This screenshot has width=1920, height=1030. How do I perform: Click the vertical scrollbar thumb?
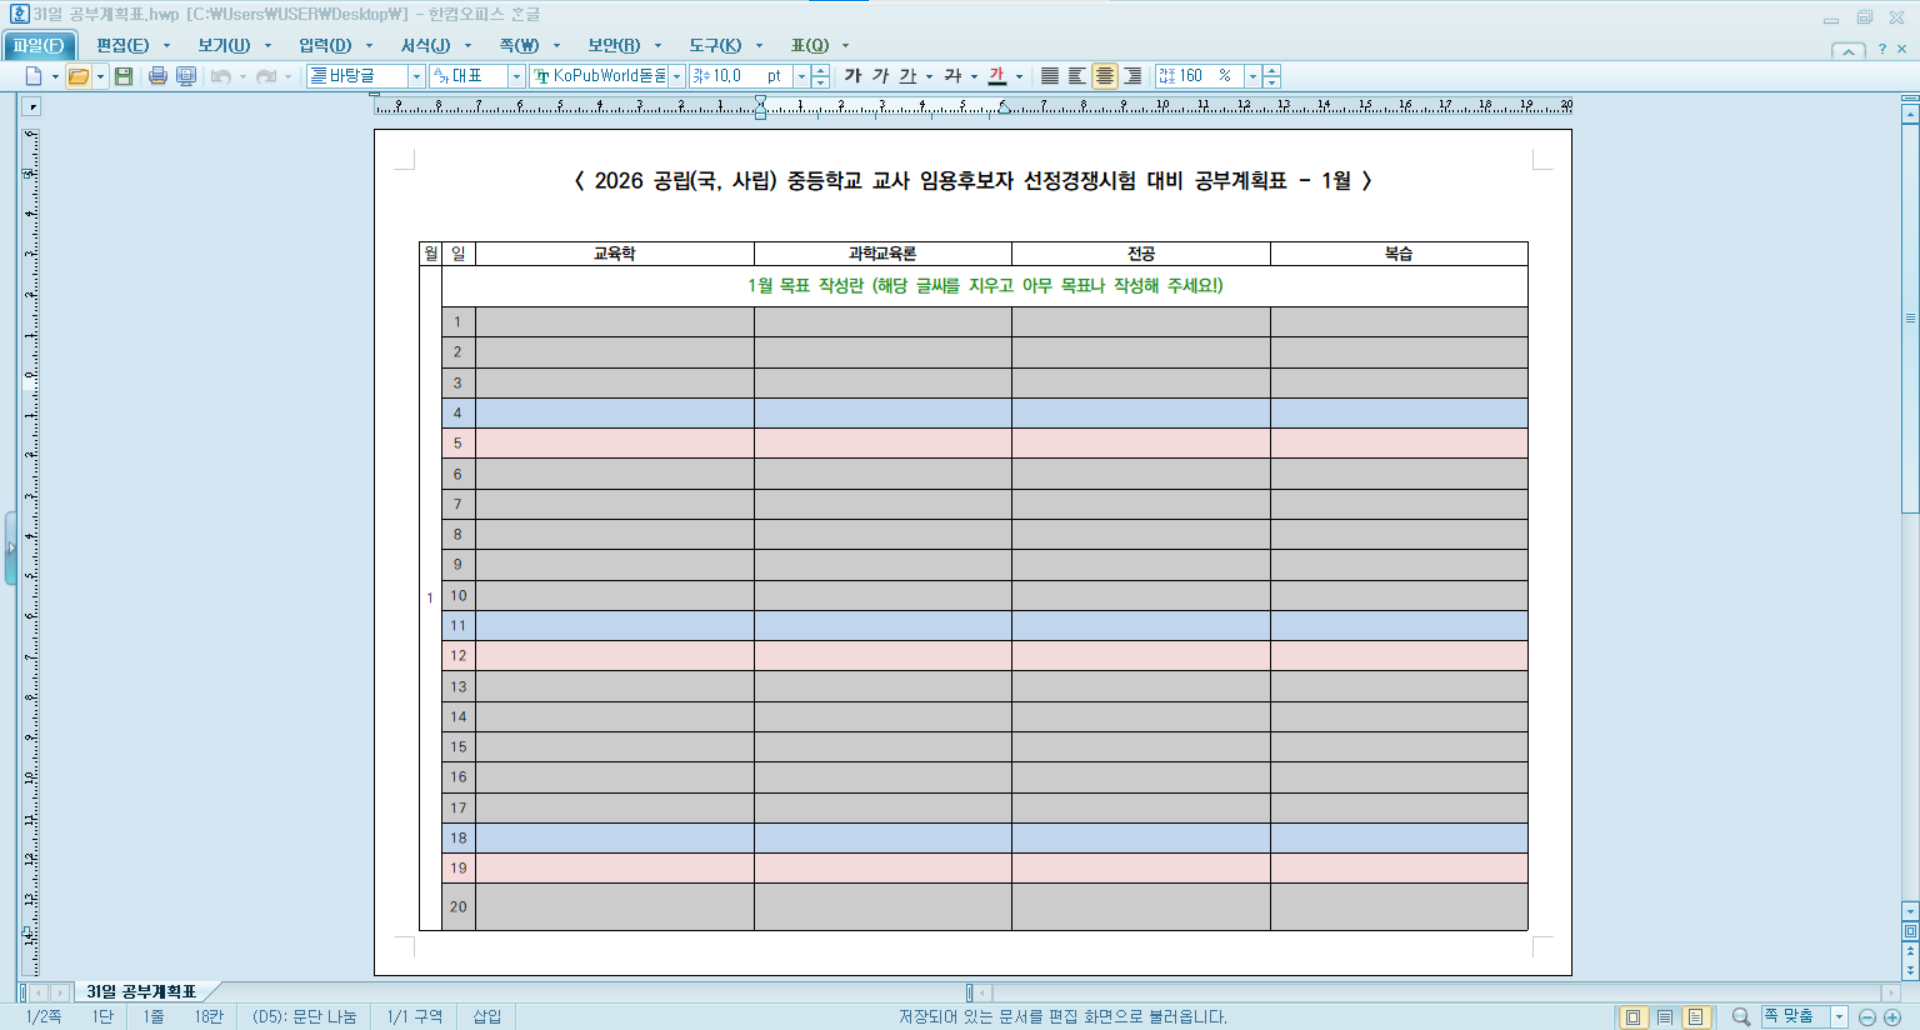click(1910, 318)
